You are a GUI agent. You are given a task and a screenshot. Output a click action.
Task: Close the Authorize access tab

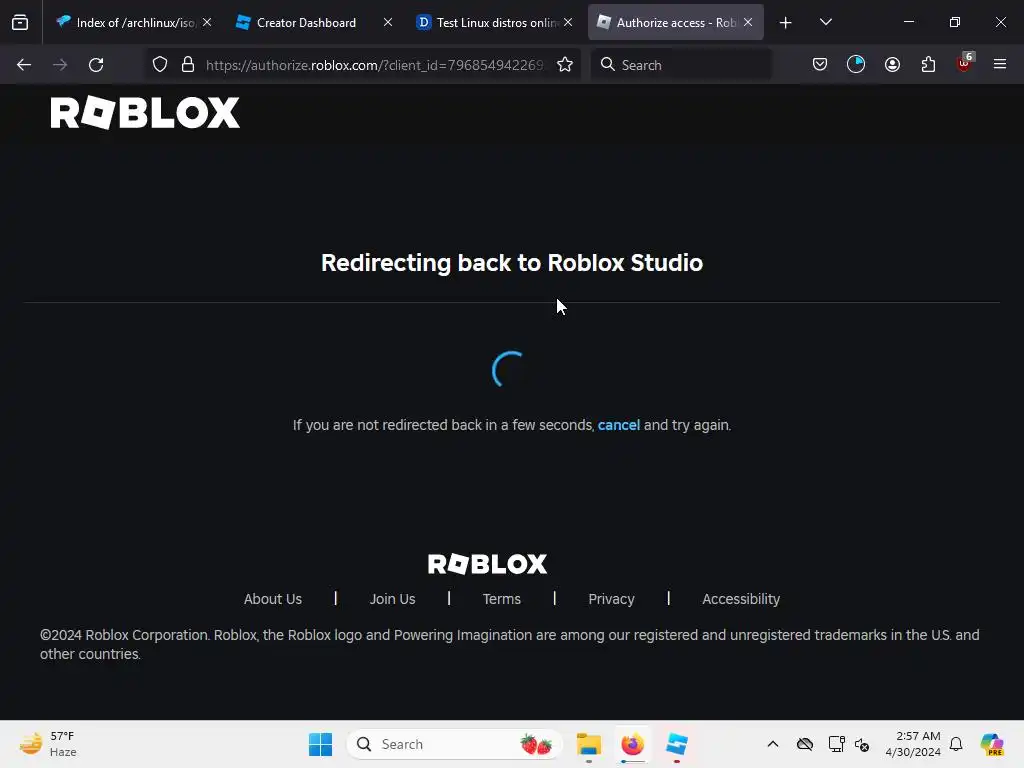click(x=748, y=22)
